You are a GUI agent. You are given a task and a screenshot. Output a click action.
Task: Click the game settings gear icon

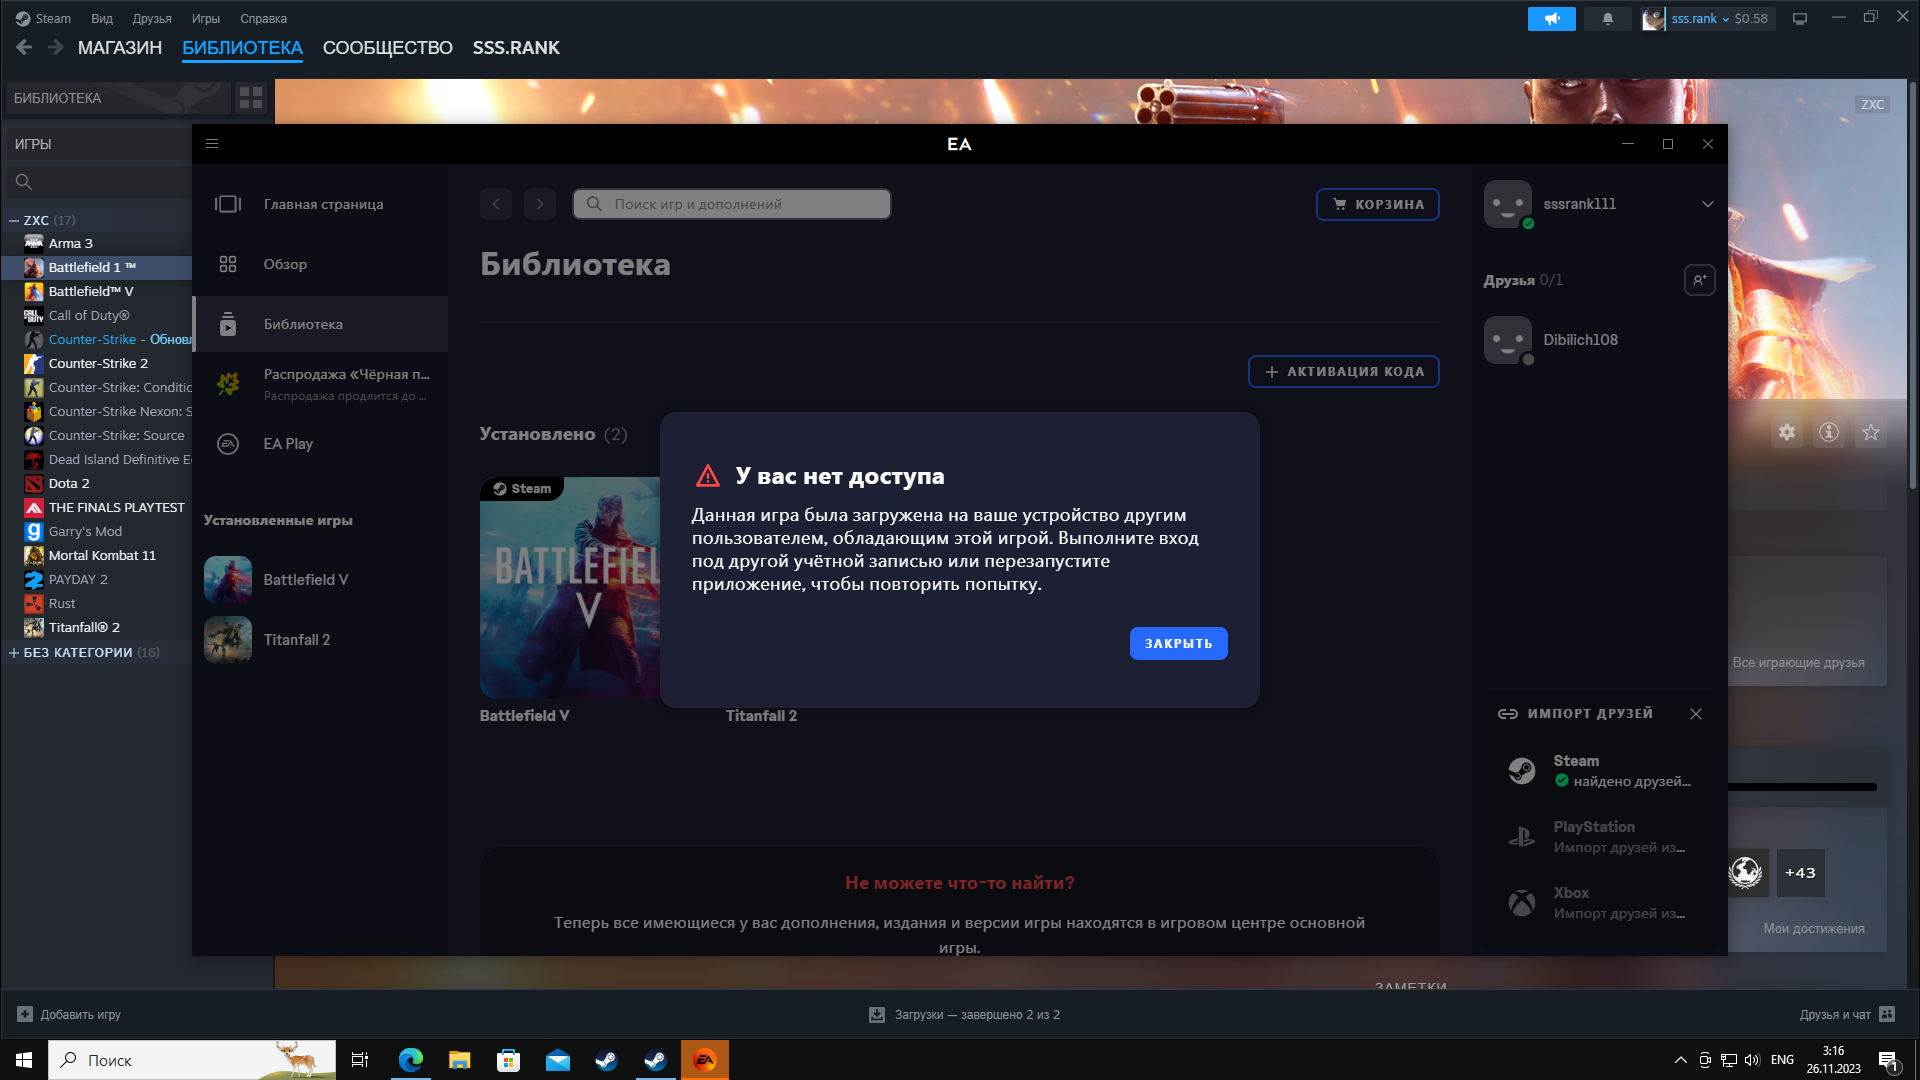(1787, 432)
